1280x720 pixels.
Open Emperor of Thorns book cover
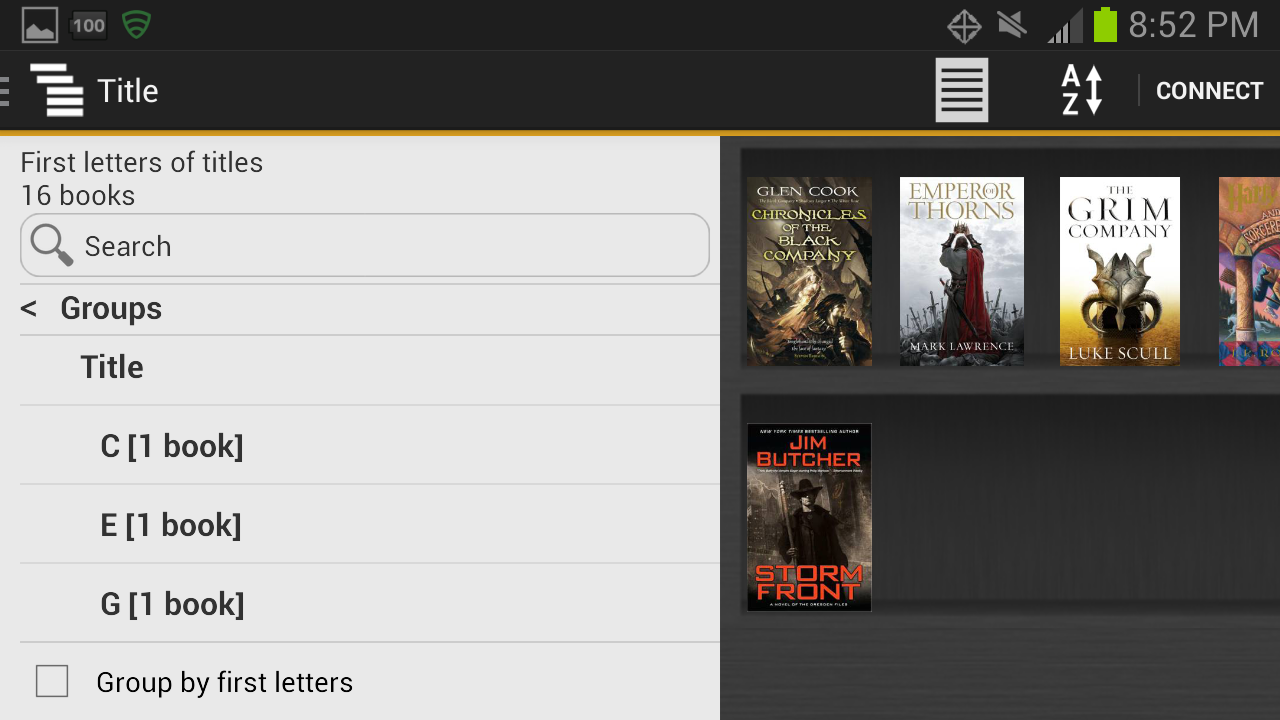(962, 272)
